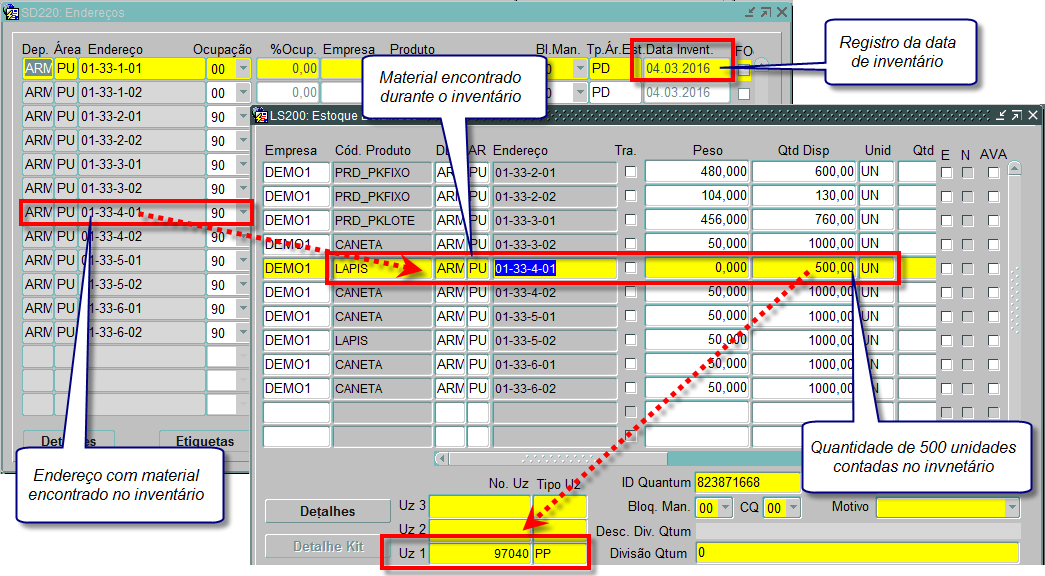Viewport: 1045px width, 576px height.
Task: Minimize the SD220 Endereços window
Action: point(750,12)
